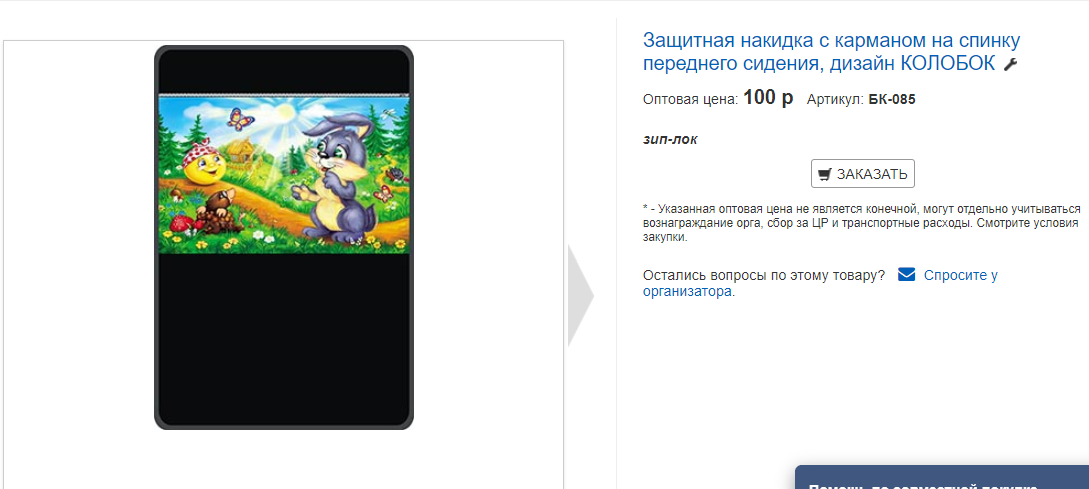The width and height of the screenshot is (1089, 489).
Task: Click the small house in the product picture
Action: [x=242, y=151]
